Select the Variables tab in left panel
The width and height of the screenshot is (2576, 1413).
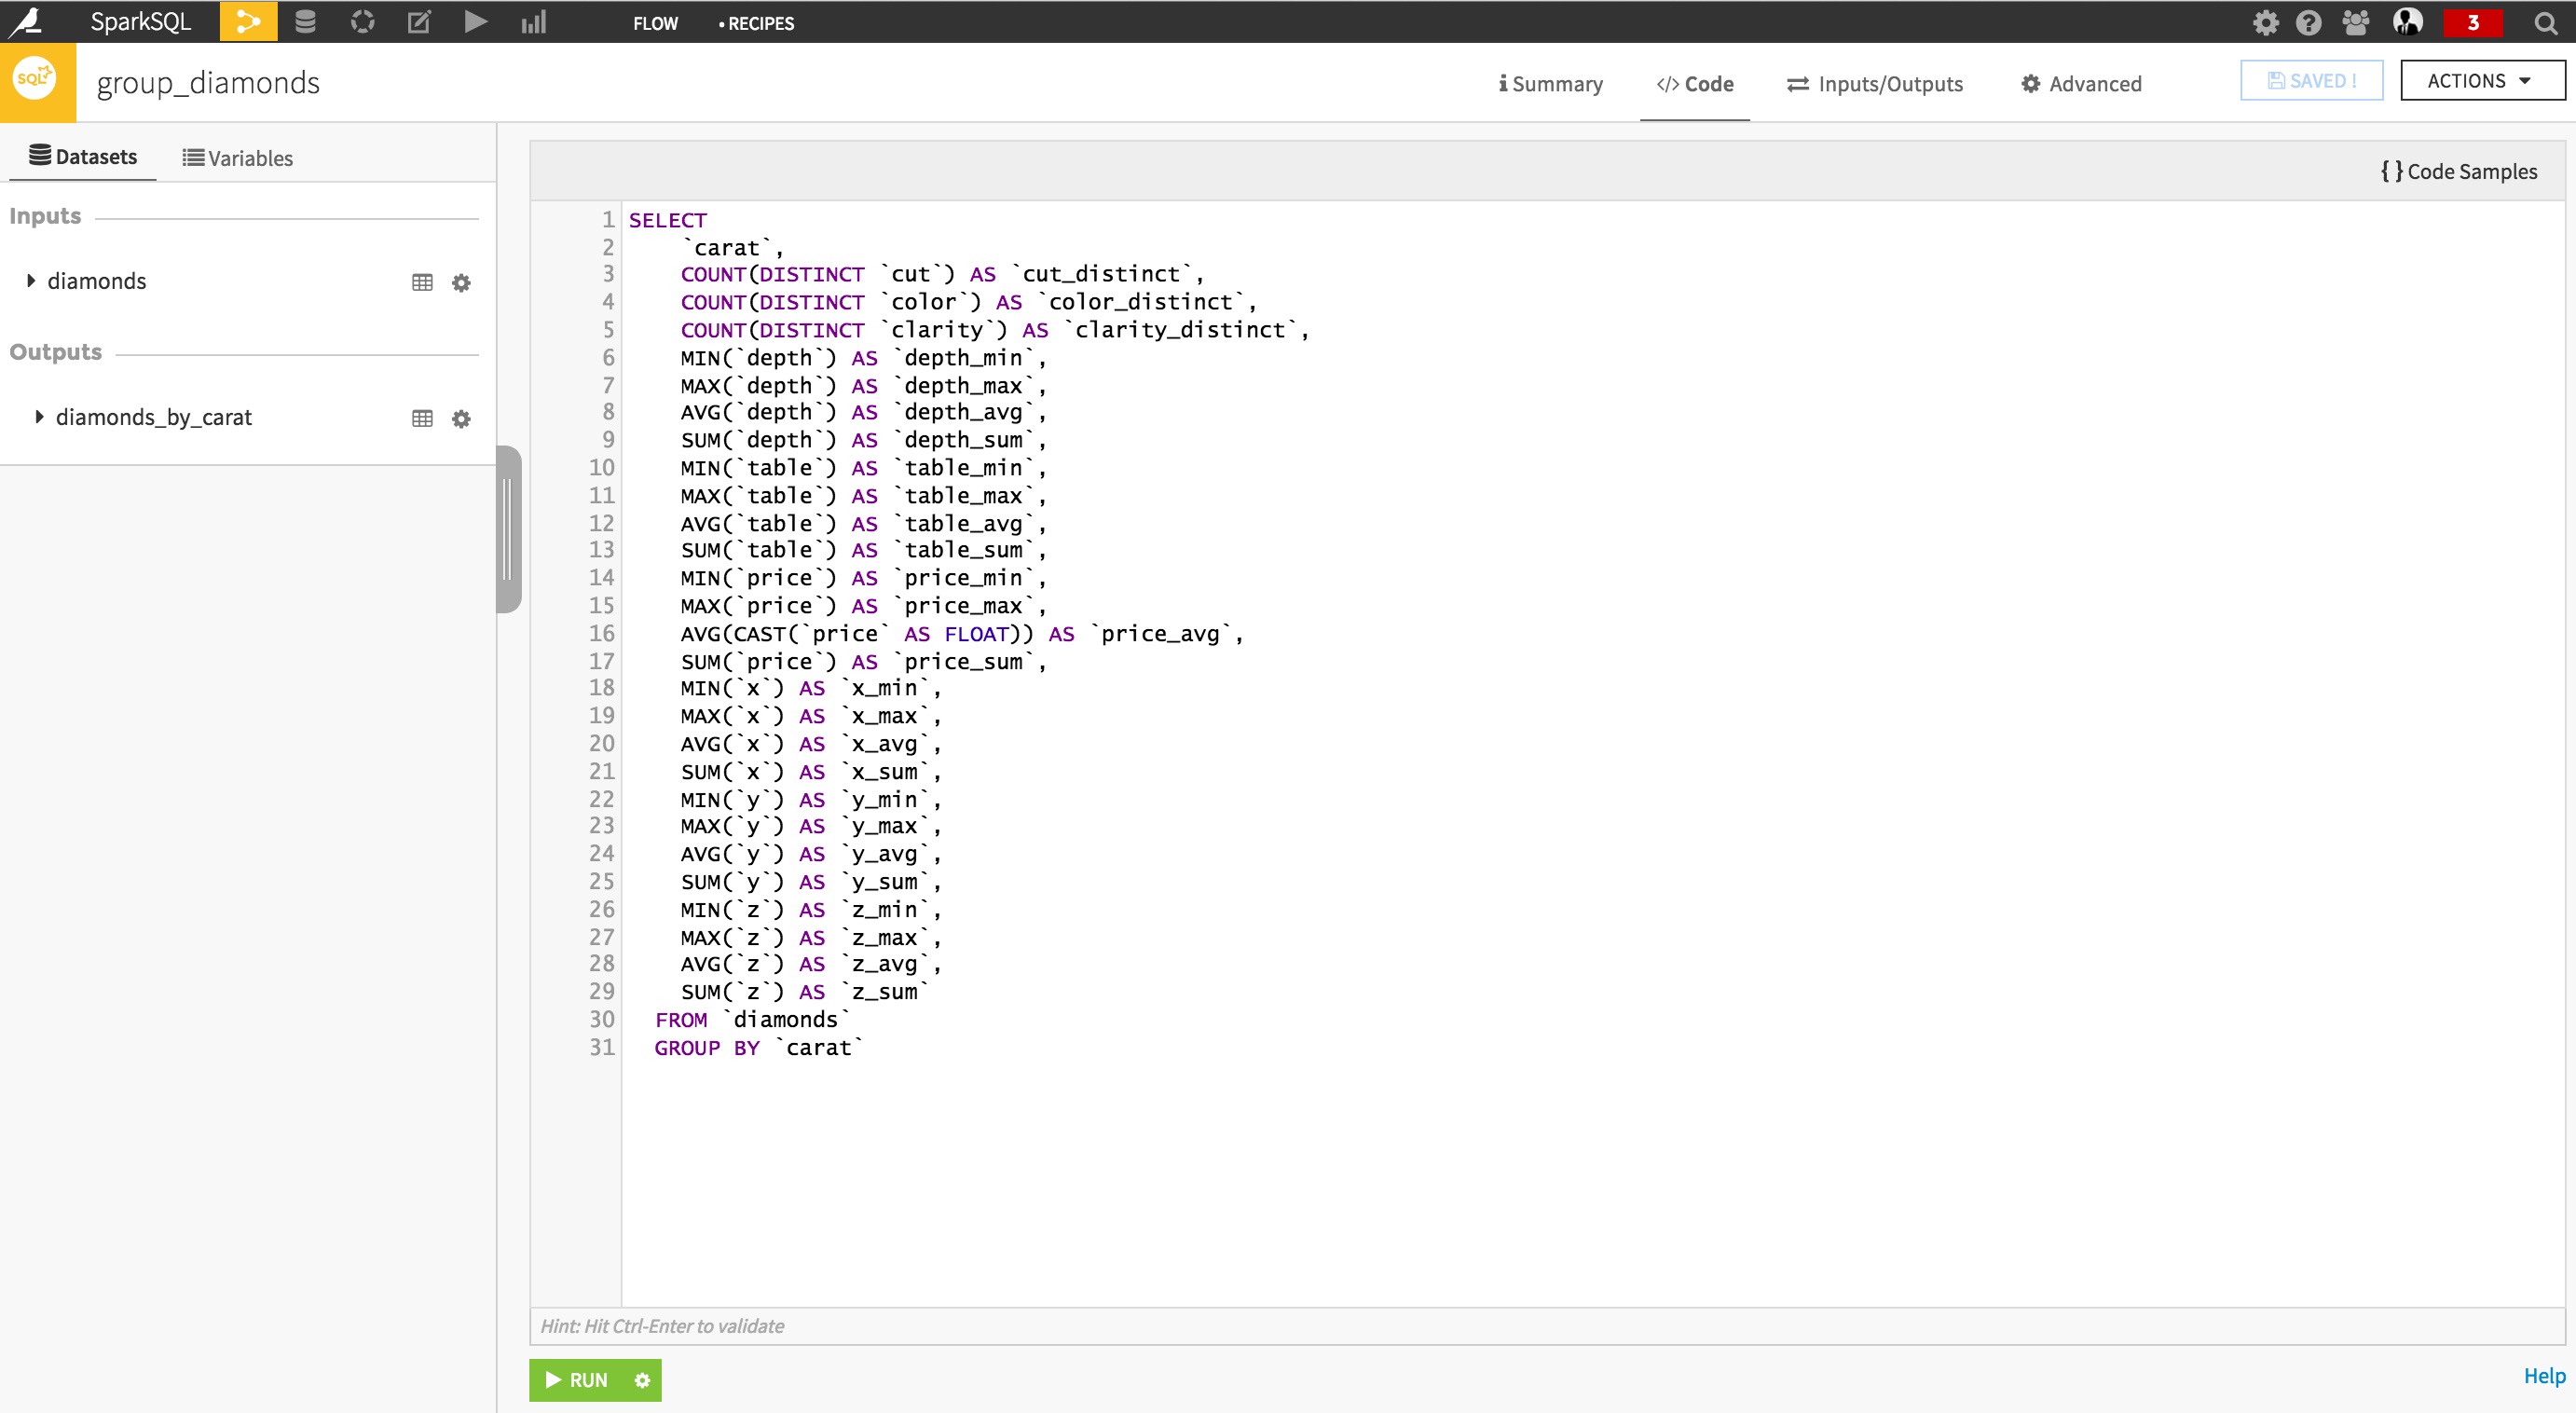(x=237, y=158)
